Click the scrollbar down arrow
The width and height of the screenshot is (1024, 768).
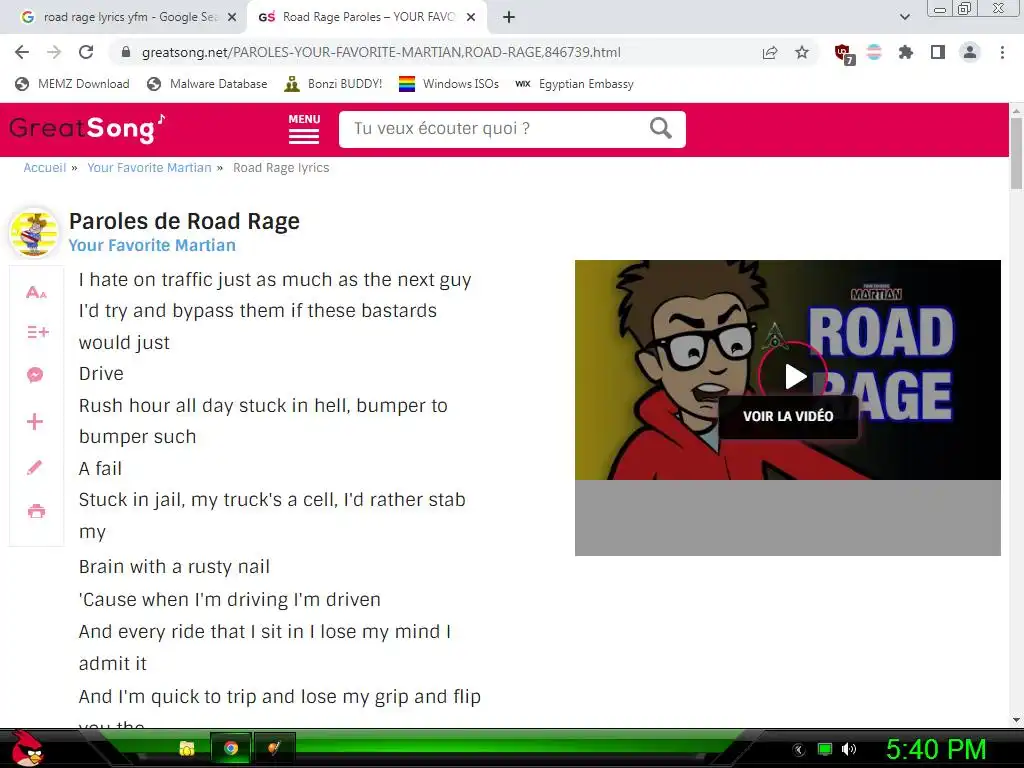1016,720
